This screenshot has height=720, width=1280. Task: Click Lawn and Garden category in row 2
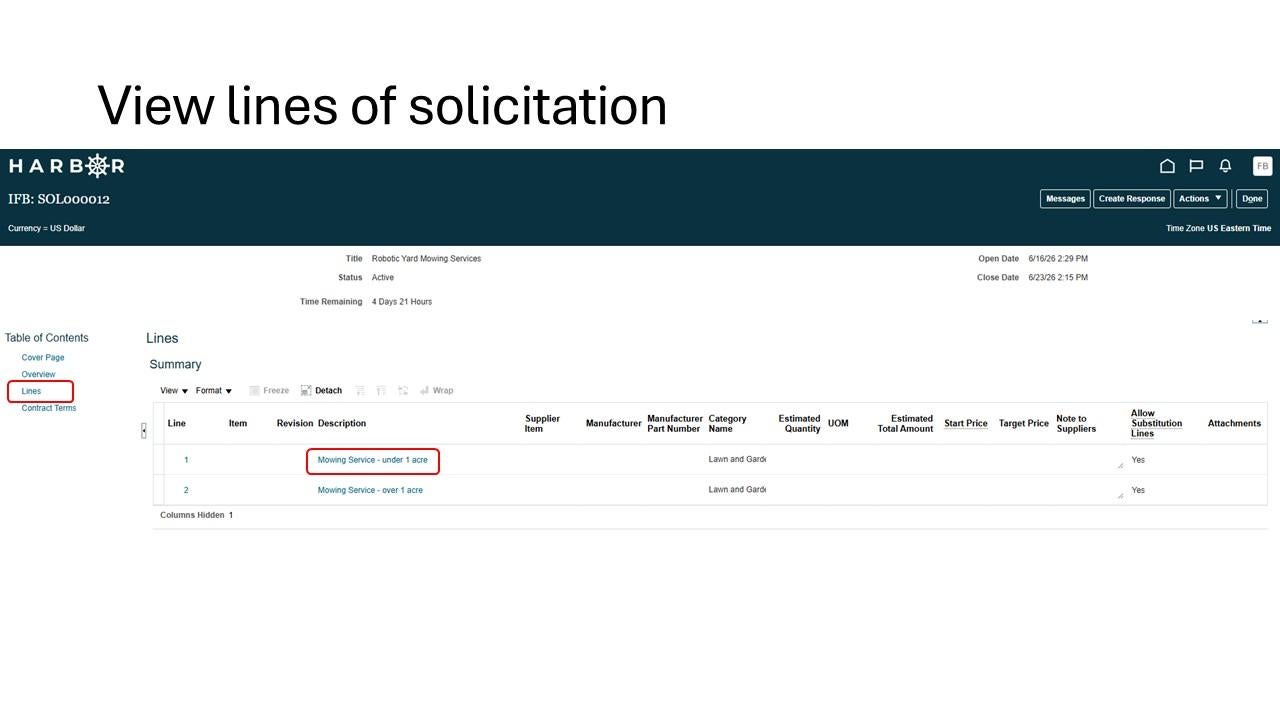coord(737,490)
